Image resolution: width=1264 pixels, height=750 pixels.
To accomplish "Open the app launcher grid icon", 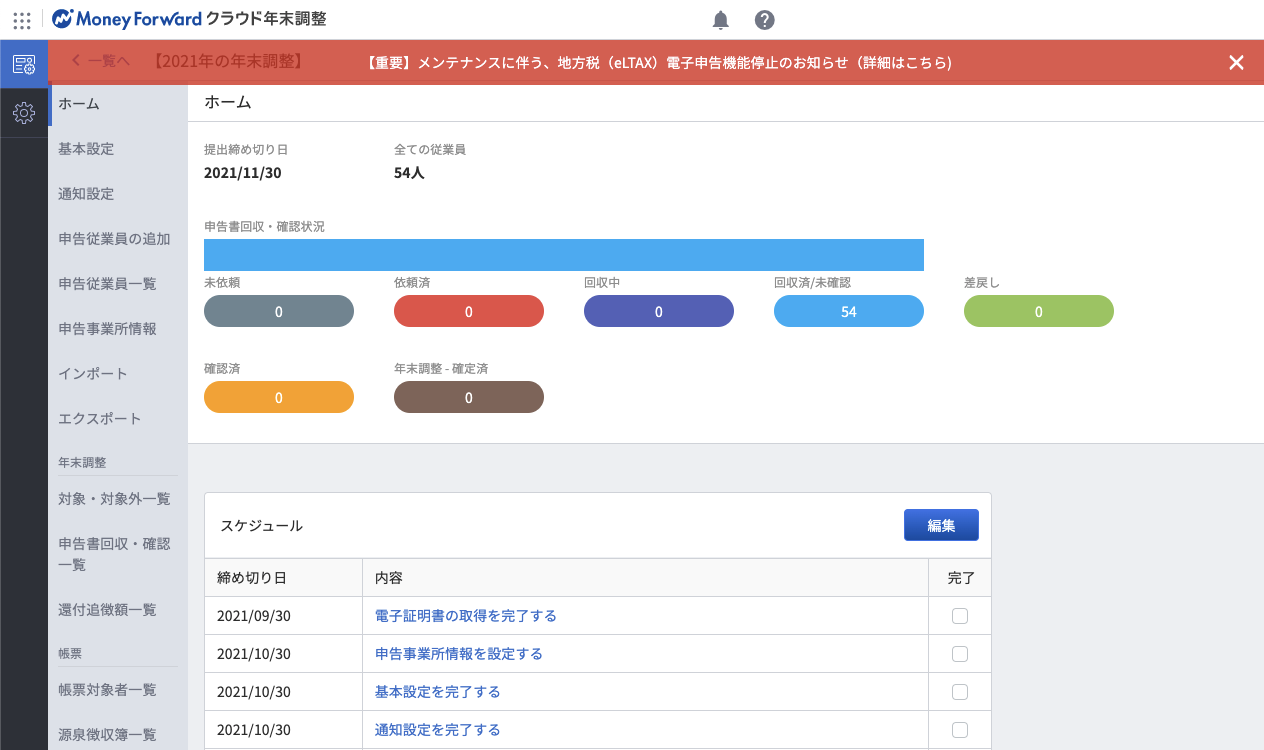I will (22, 20).
